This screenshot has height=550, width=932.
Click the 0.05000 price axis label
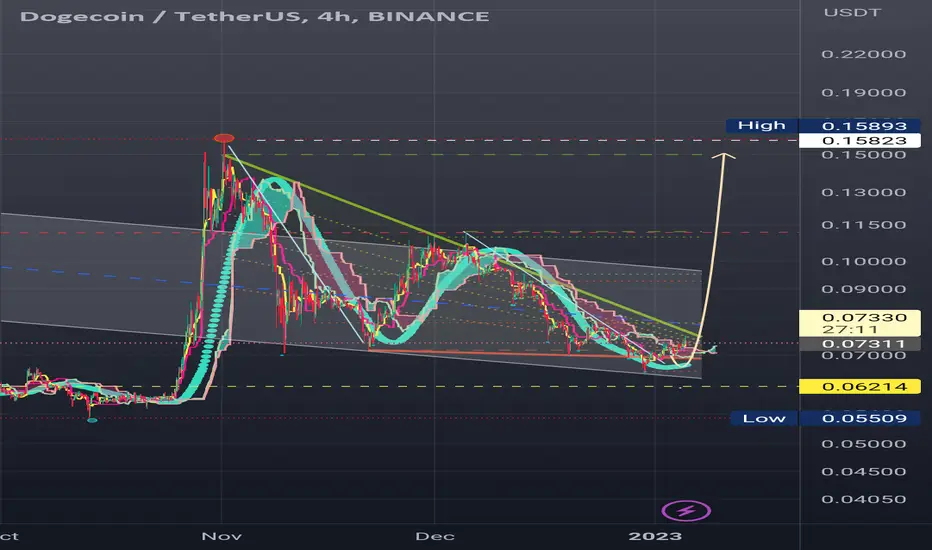point(864,444)
